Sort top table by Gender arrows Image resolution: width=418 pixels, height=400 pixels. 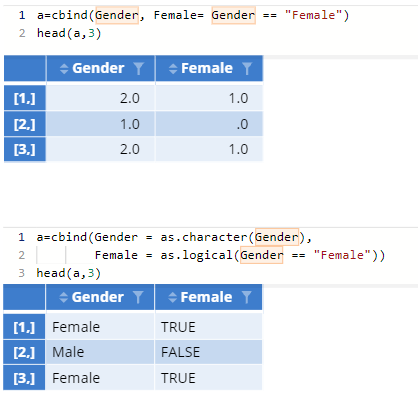(64, 69)
